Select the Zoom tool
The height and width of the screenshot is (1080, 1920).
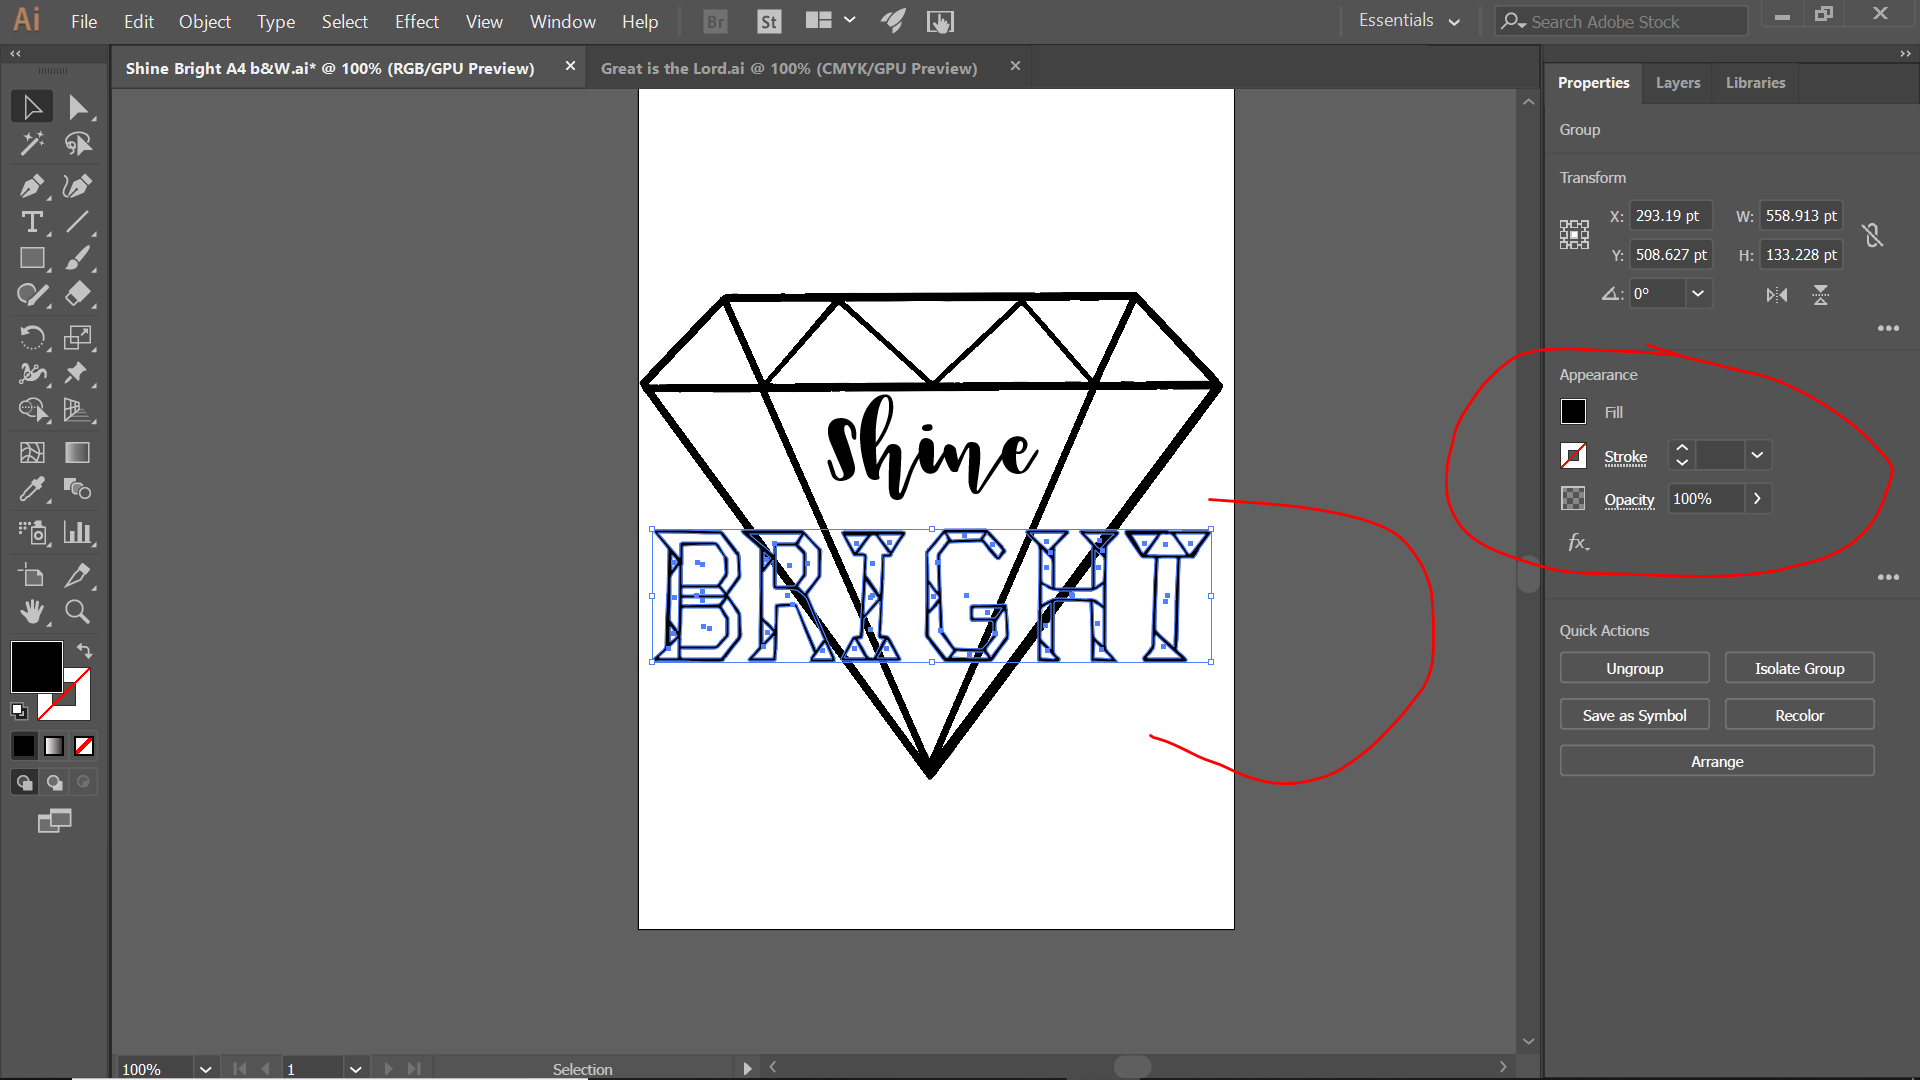point(77,611)
